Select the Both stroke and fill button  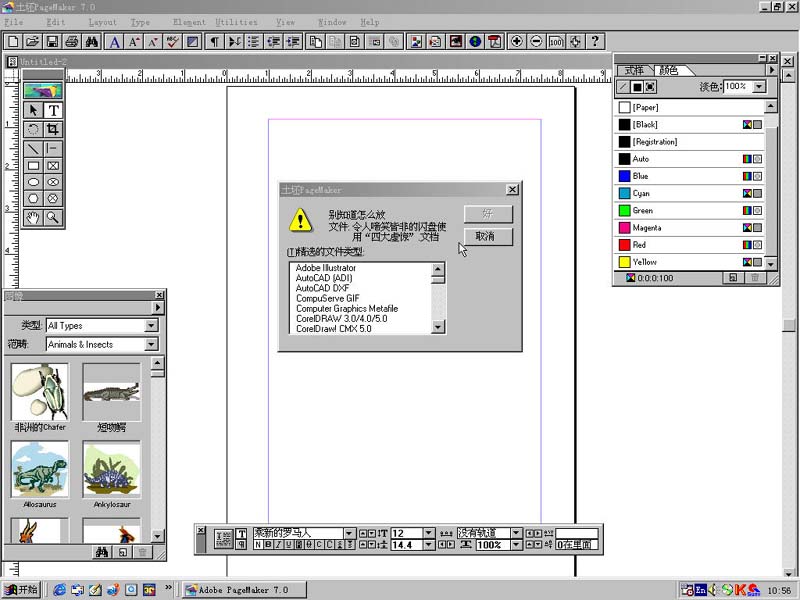coord(651,87)
